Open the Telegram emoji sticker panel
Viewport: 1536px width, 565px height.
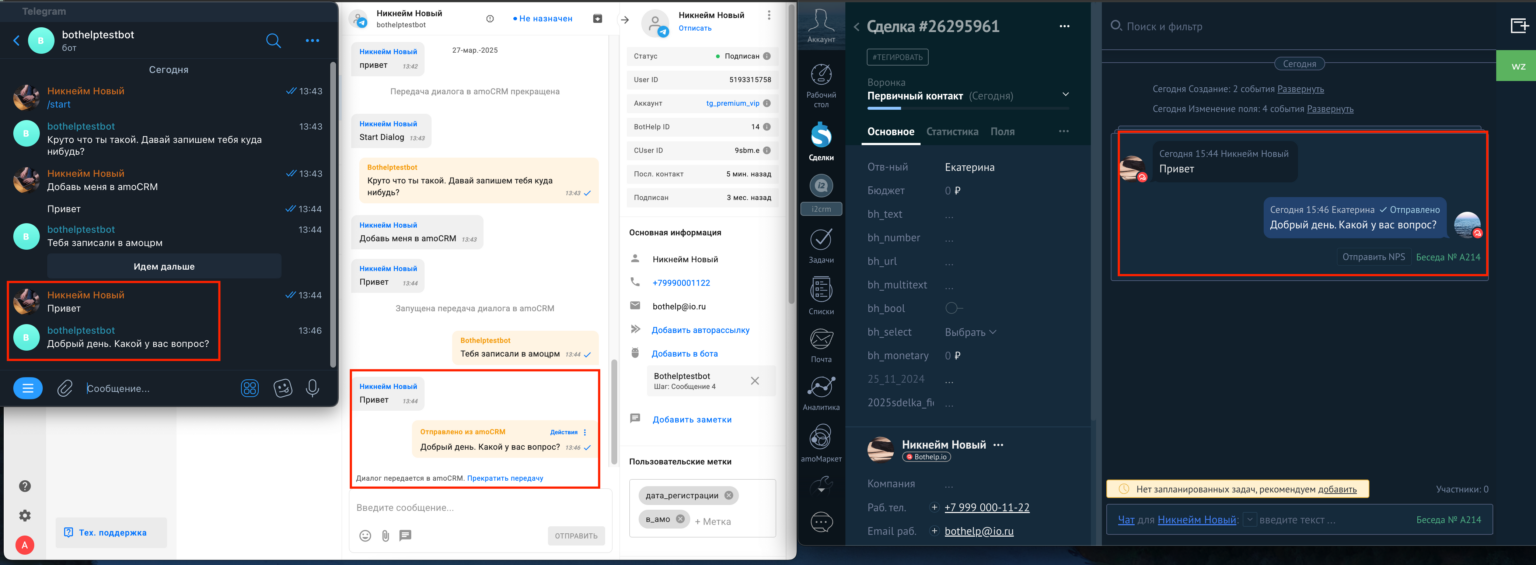pyautogui.click(x=283, y=388)
